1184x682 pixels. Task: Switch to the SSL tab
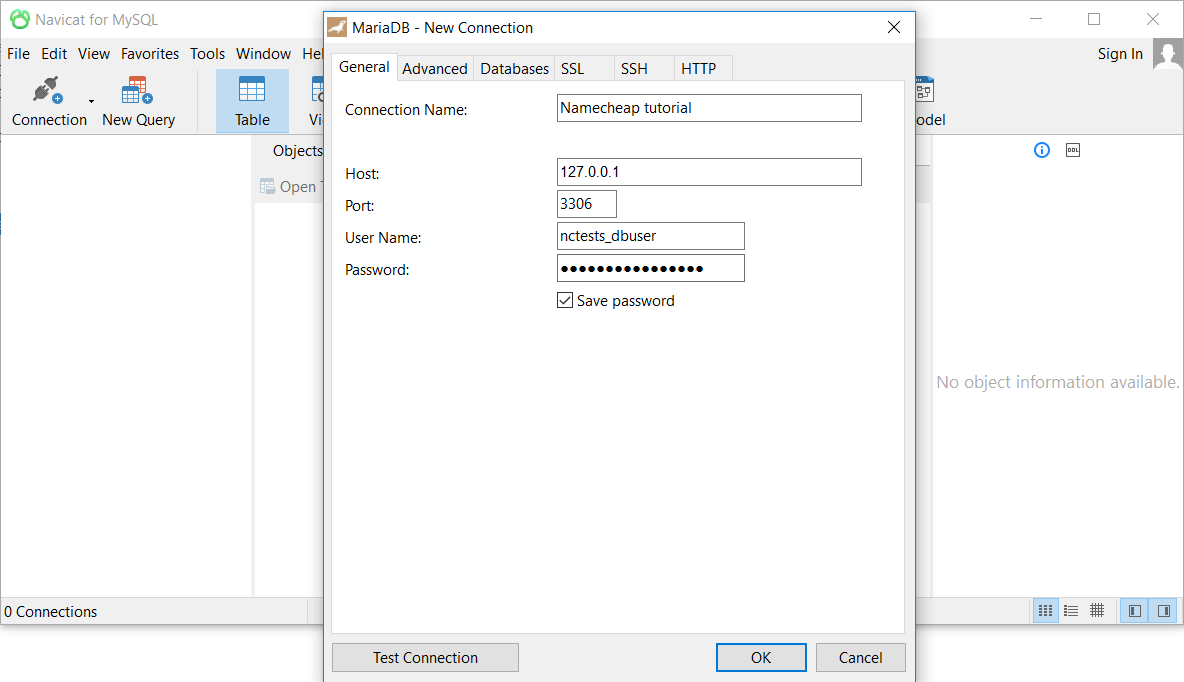[x=584, y=69]
